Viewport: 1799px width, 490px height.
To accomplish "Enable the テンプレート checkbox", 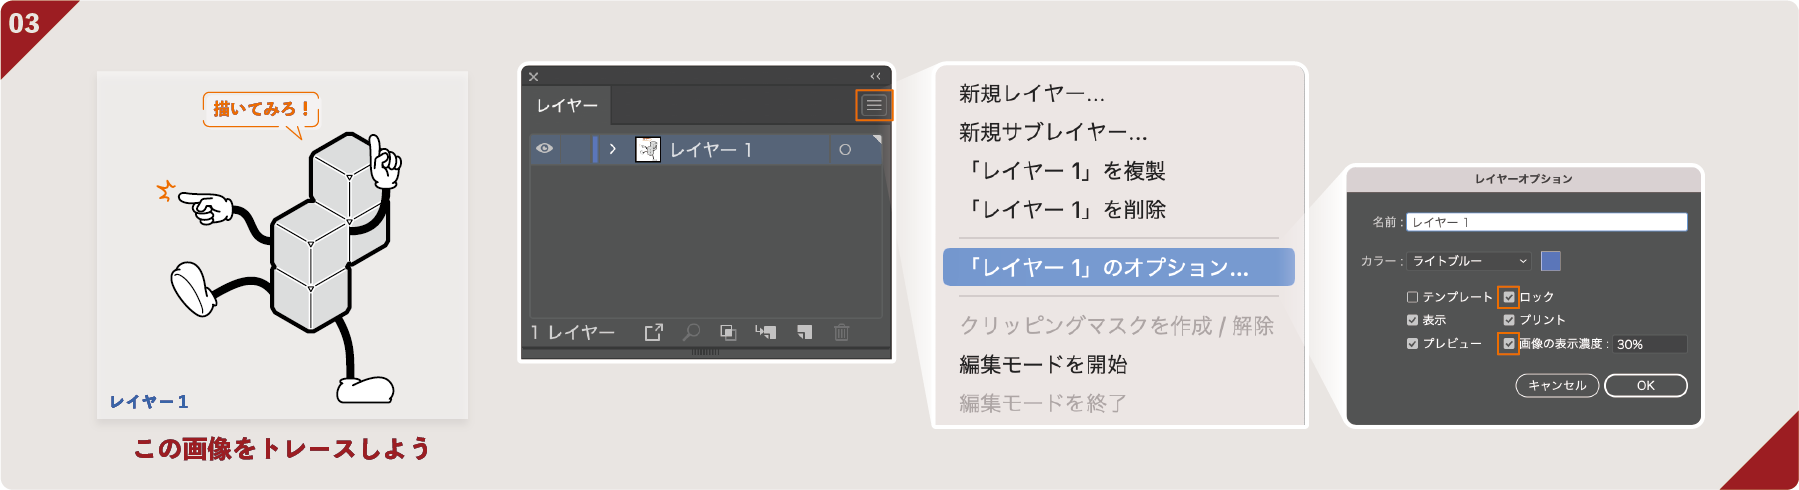I will click(x=1412, y=297).
